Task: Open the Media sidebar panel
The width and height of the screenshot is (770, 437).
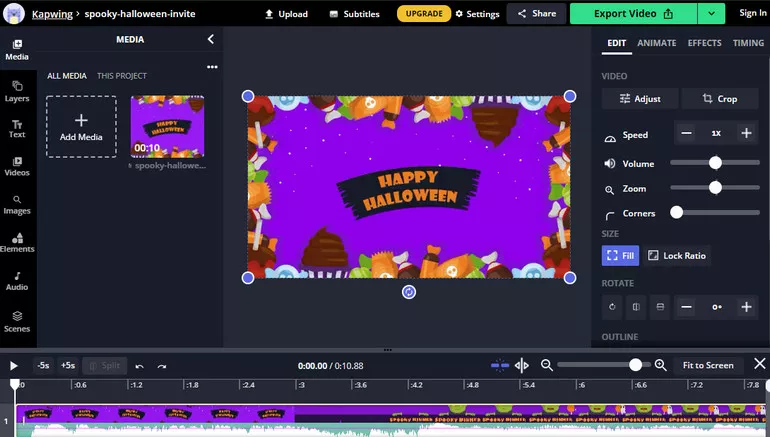Action: [x=17, y=50]
